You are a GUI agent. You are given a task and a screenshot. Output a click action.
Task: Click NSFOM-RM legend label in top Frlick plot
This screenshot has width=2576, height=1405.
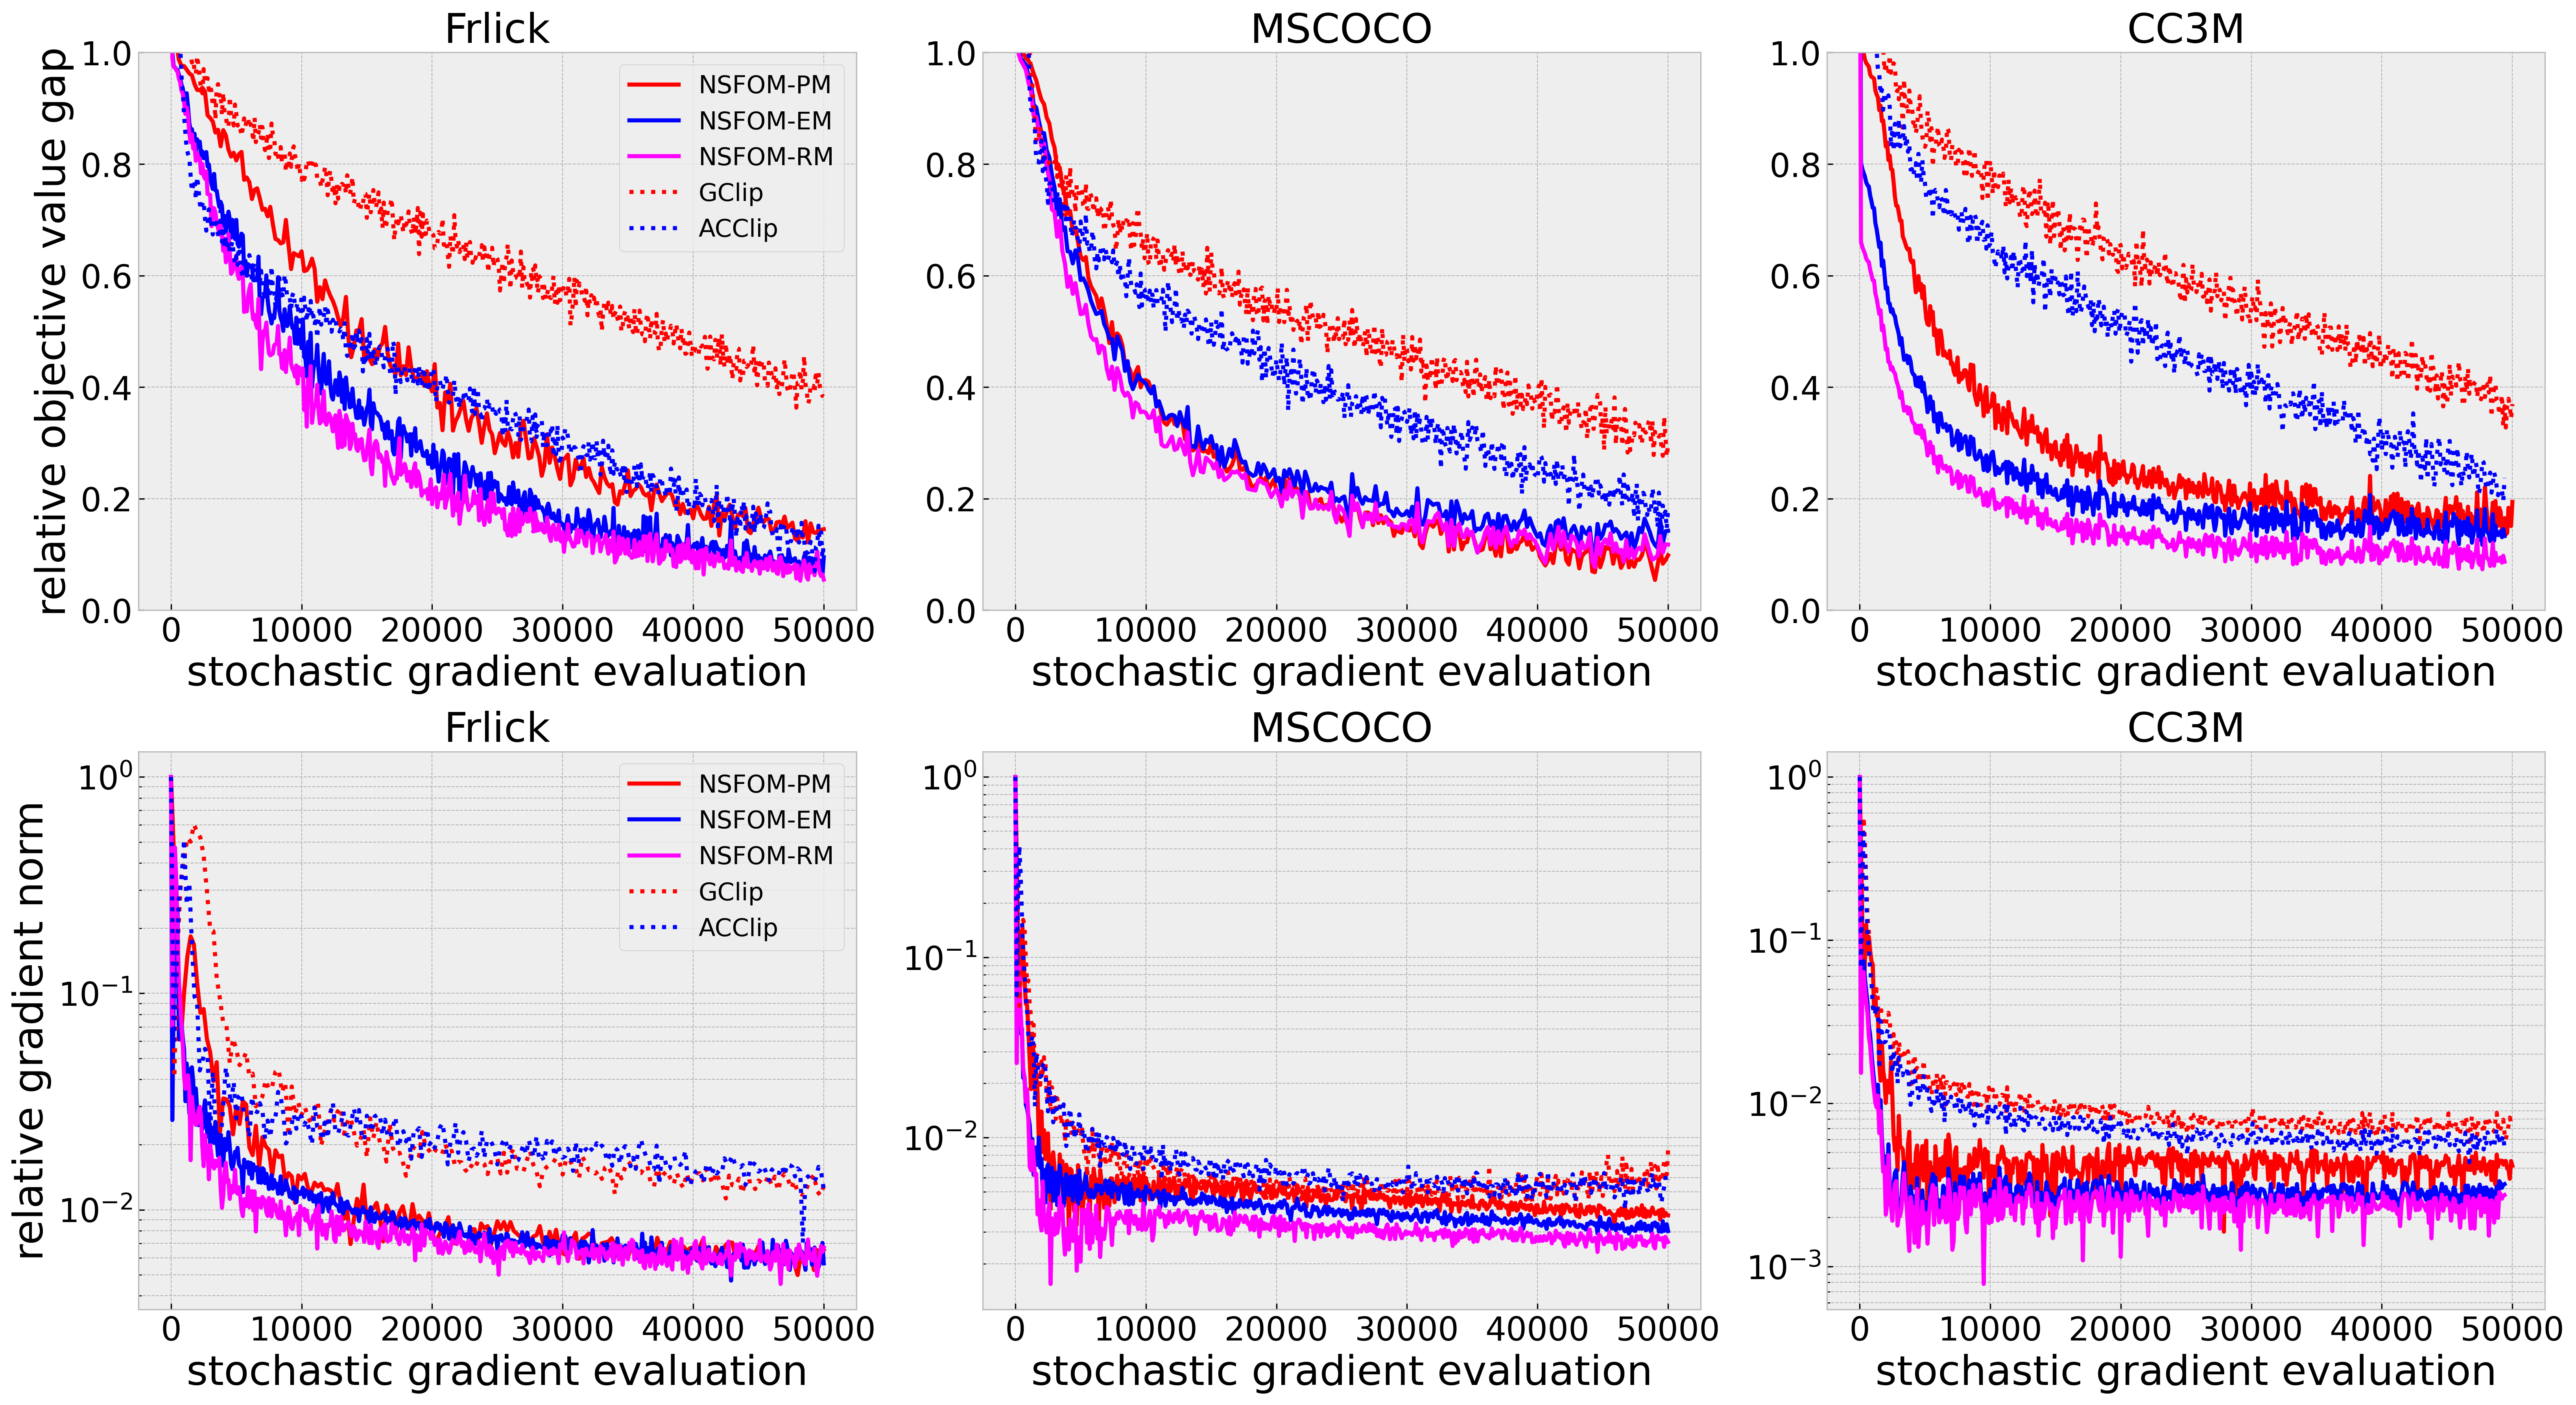coord(765,157)
